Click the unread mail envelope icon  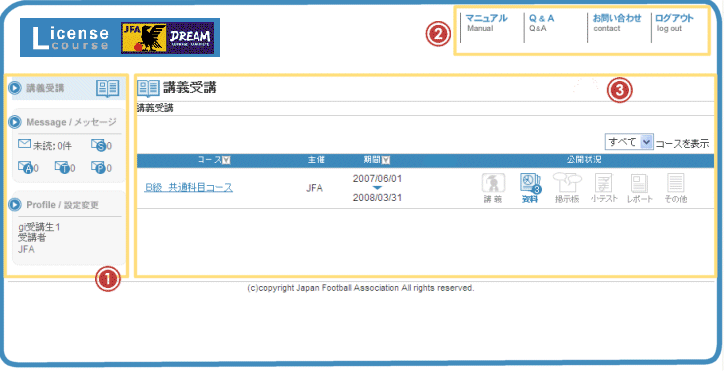tap(24, 144)
